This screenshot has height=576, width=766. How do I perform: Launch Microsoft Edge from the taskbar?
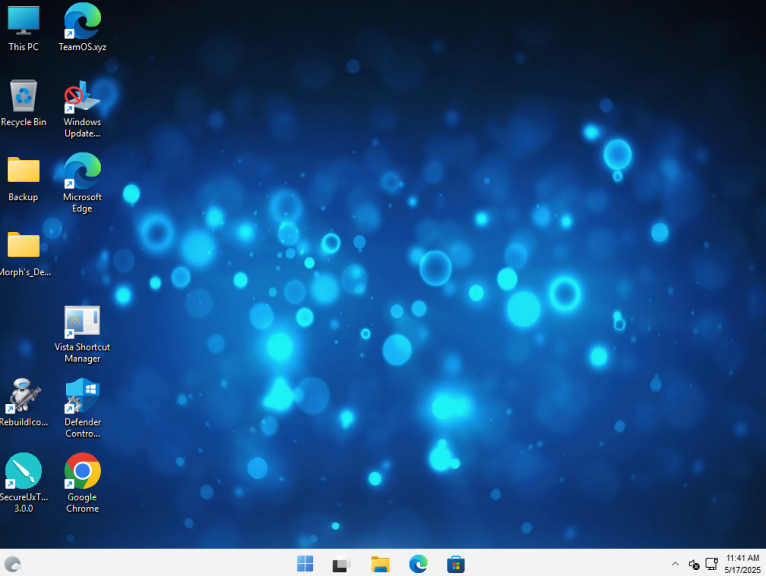[x=418, y=564]
